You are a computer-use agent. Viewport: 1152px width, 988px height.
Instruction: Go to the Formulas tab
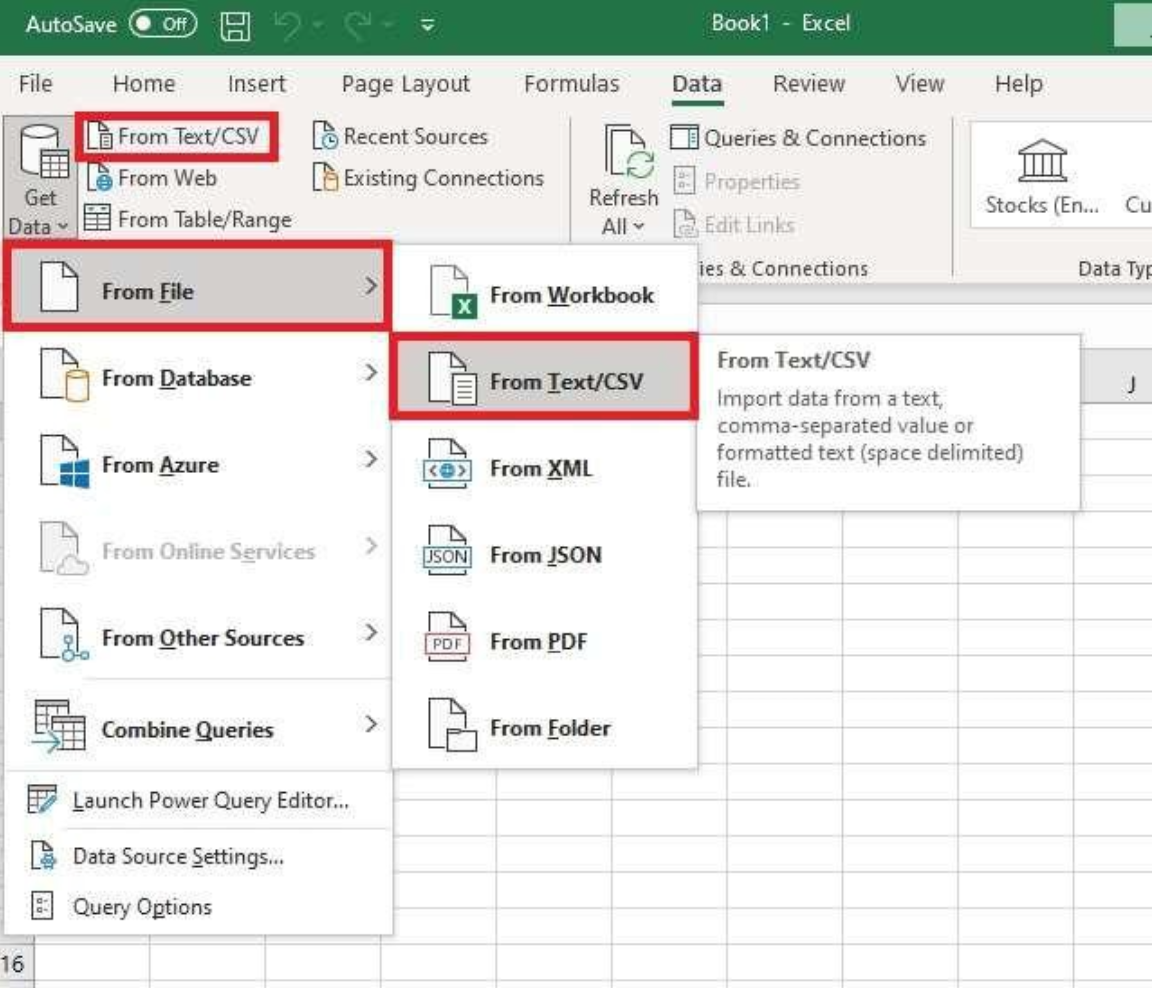(x=572, y=84)
